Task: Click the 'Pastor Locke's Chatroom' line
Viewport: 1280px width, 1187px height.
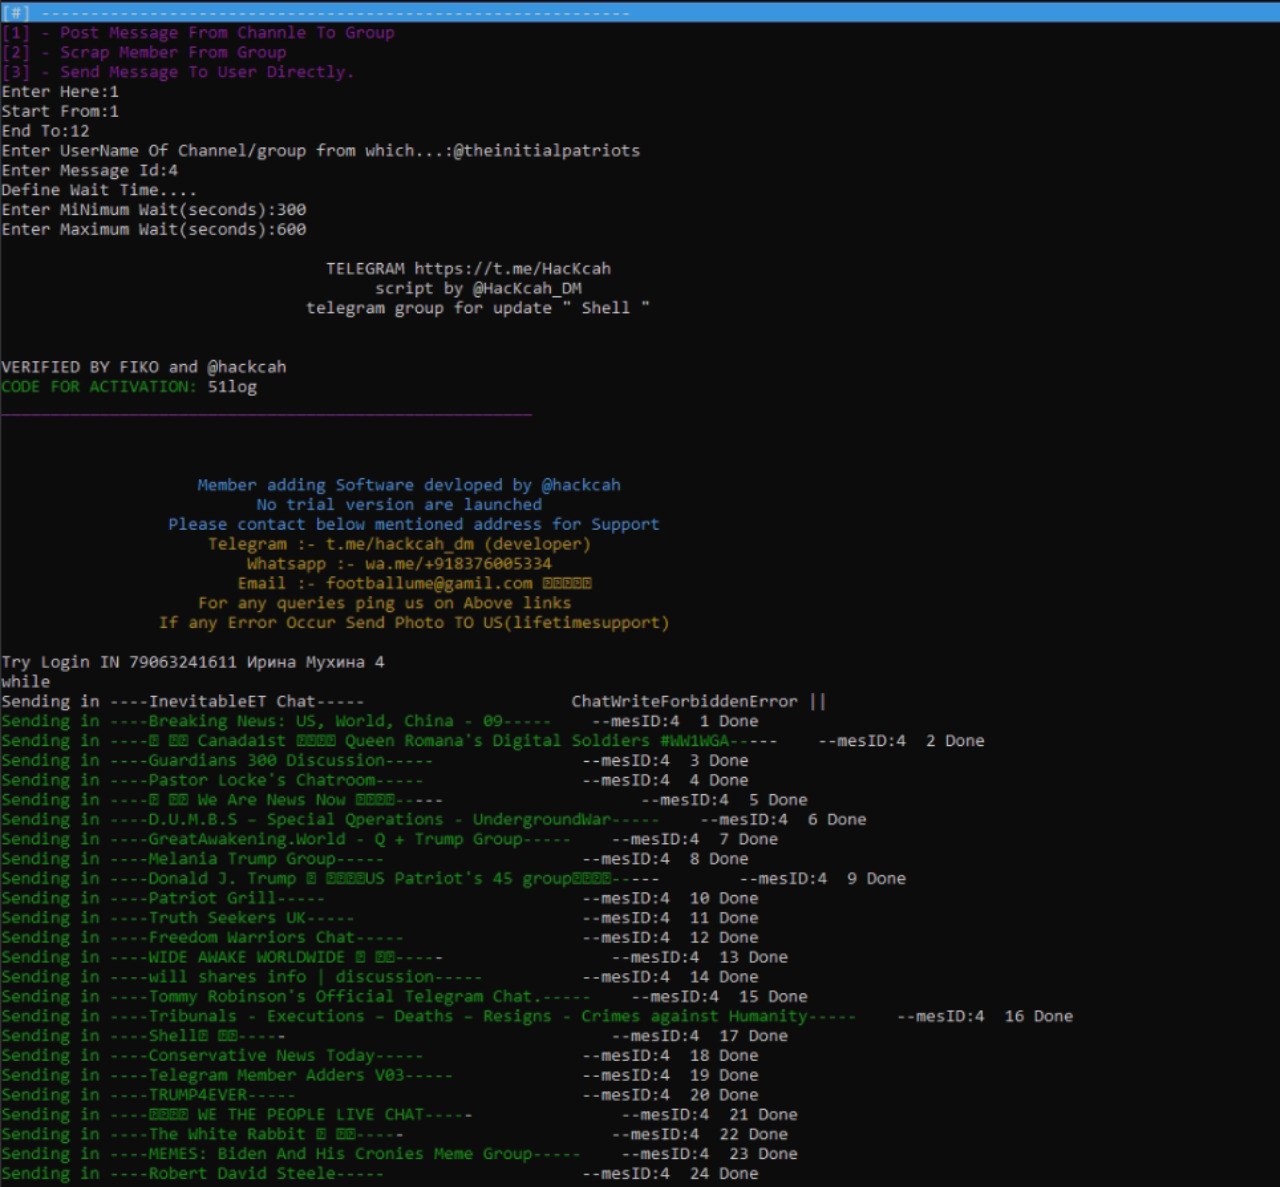Action: click(x=375, y=780)
